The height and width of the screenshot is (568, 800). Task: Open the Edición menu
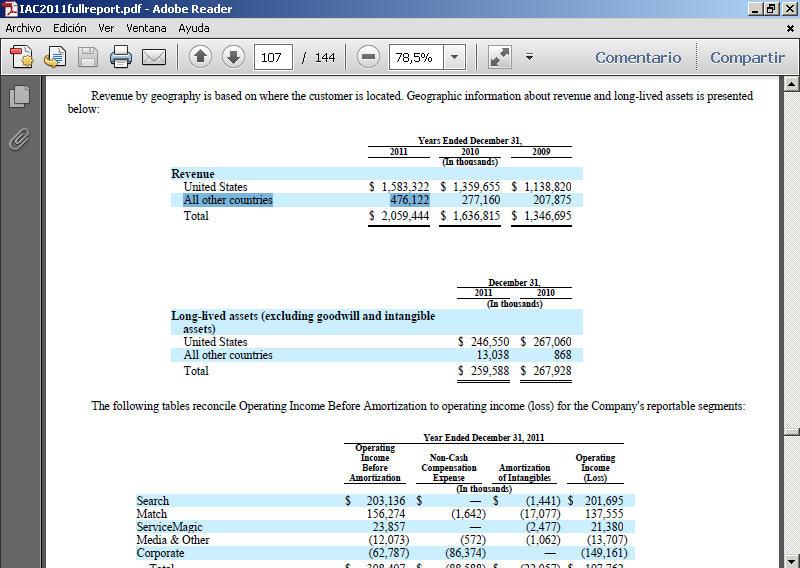[x=70, y=28]
